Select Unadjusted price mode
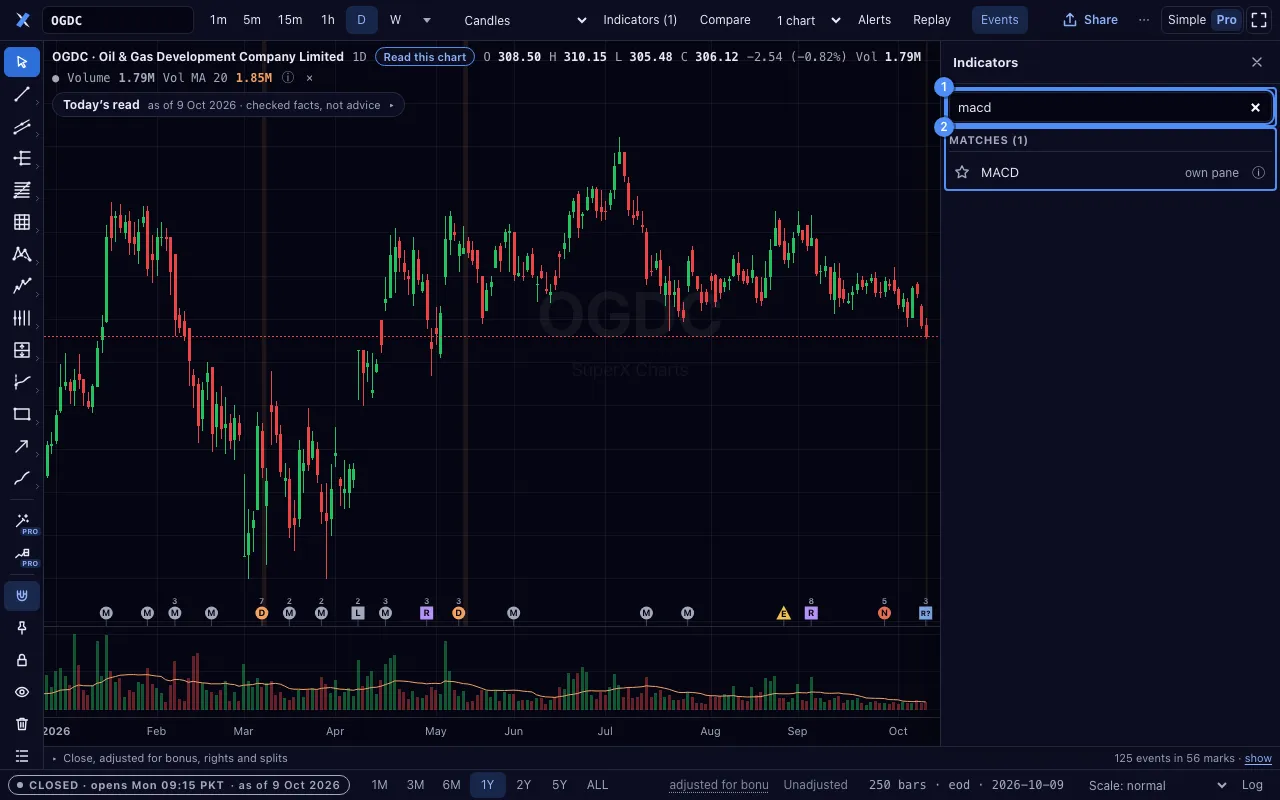The width and height of the screenshot is (1280, 800). click(x=815, y=785)
